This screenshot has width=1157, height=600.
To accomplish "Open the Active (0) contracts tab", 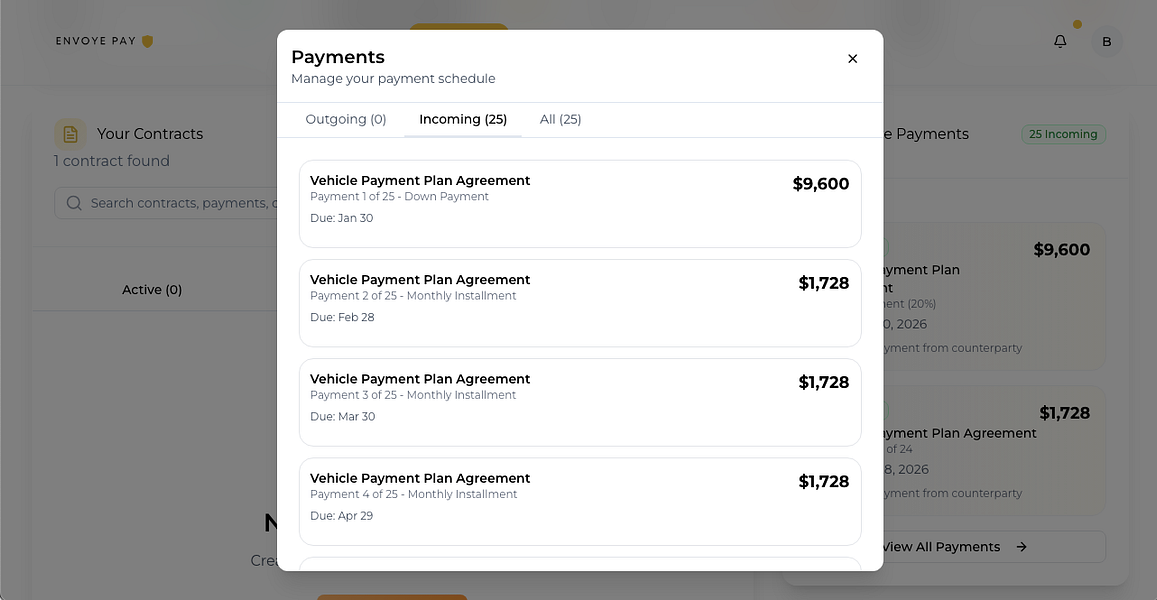I will coord(151,289).
